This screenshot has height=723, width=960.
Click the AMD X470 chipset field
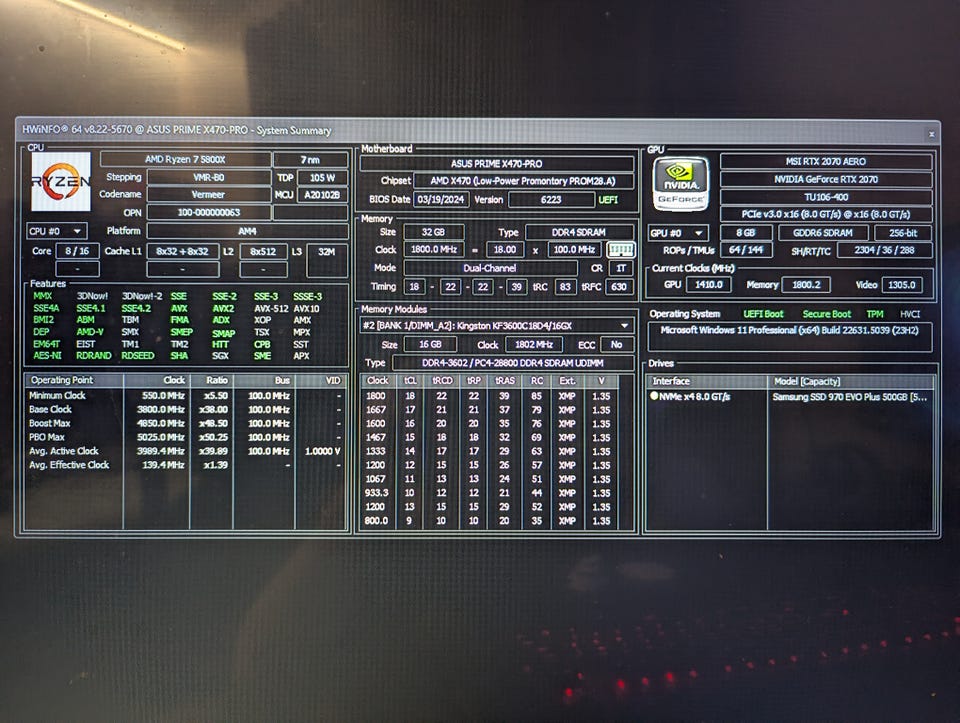click(x=523, y=181)
